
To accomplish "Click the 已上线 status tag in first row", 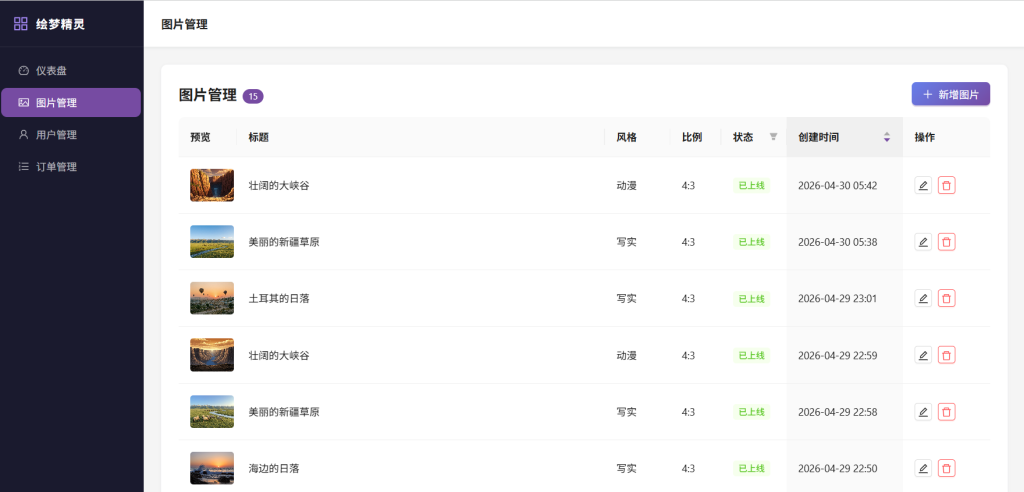I will click(x=750, y=185).
